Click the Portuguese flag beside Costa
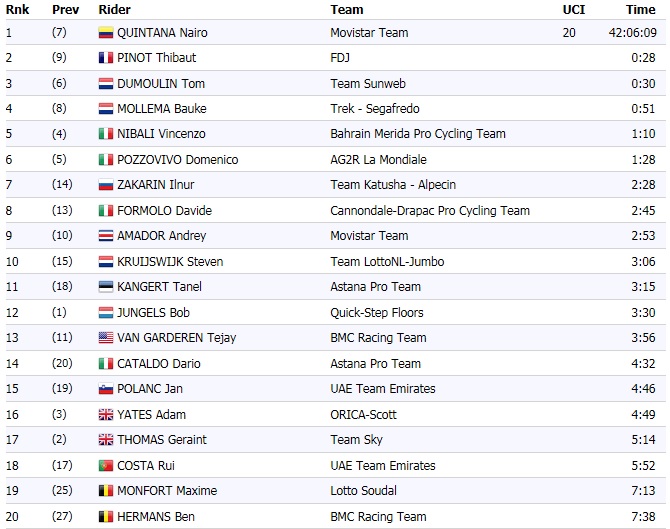Viewport: 670px width, 529px height. (x=105, y=466)
